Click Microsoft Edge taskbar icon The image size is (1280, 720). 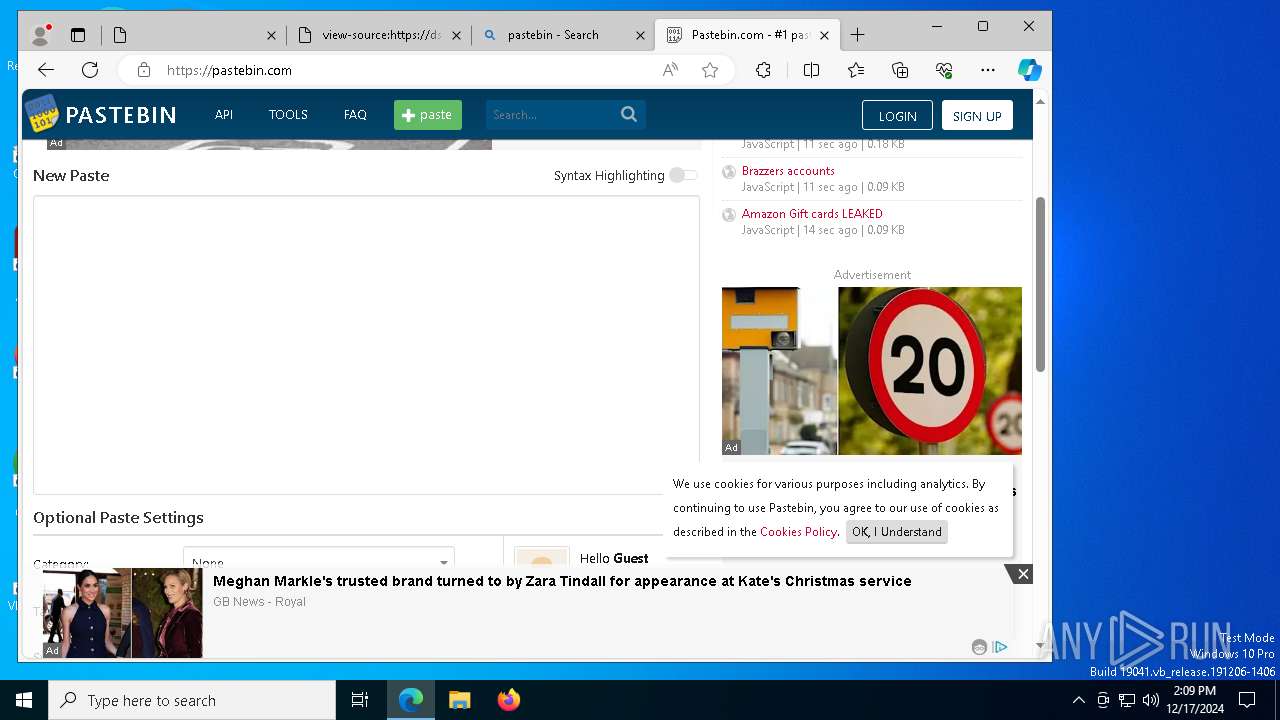(411, 700)
